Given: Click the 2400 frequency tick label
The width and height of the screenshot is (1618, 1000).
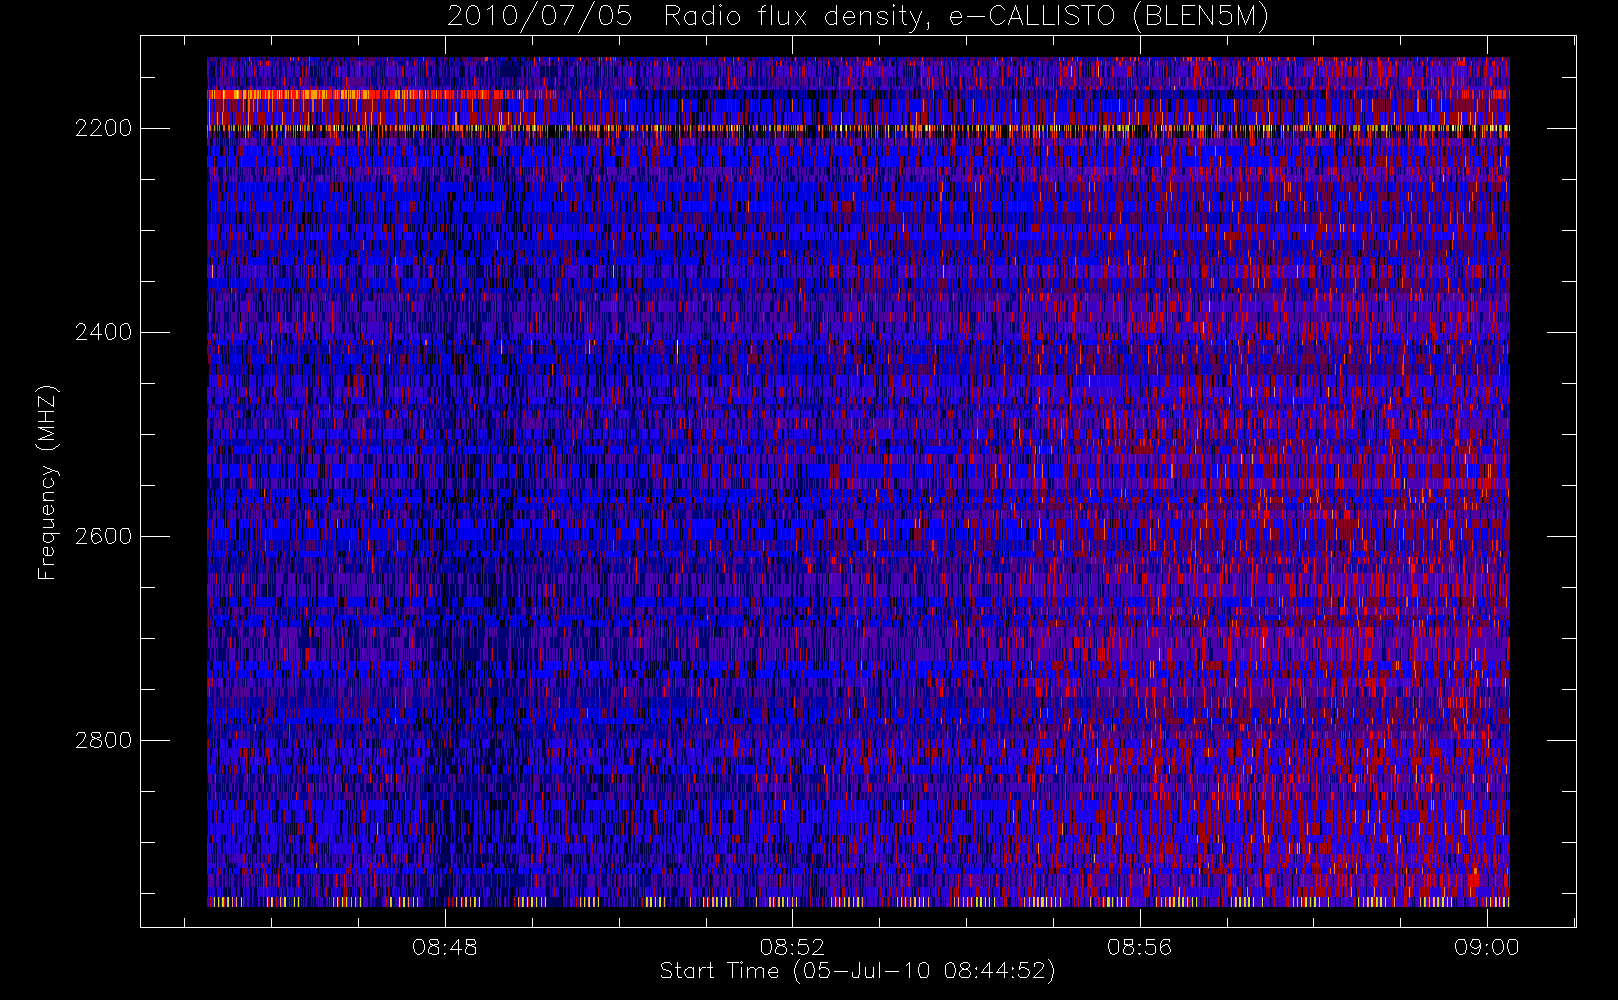Looking at the screenshot, I should click(x=103, y=332).
